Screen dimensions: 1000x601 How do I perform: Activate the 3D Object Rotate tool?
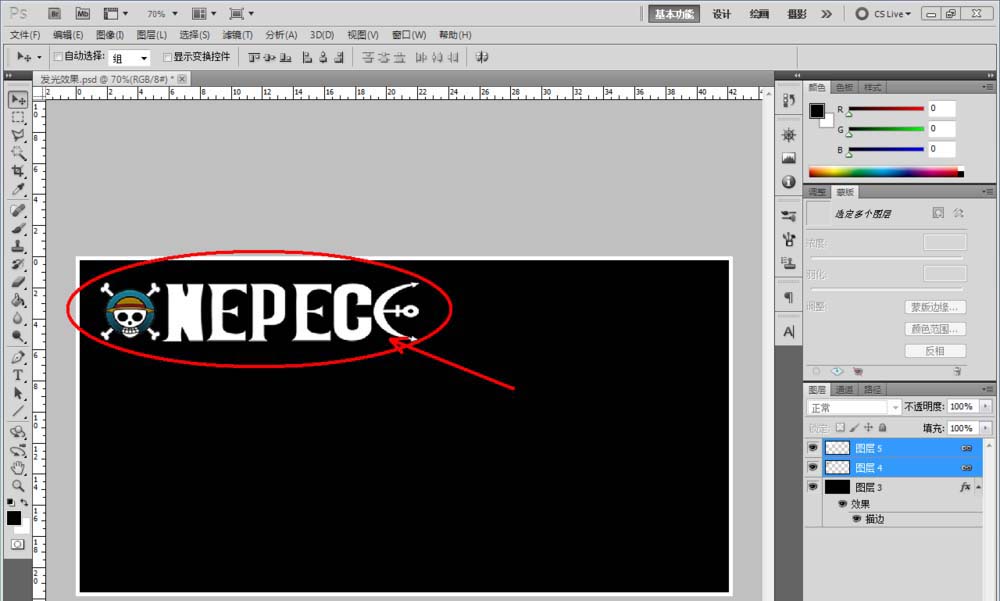(18, 432)
